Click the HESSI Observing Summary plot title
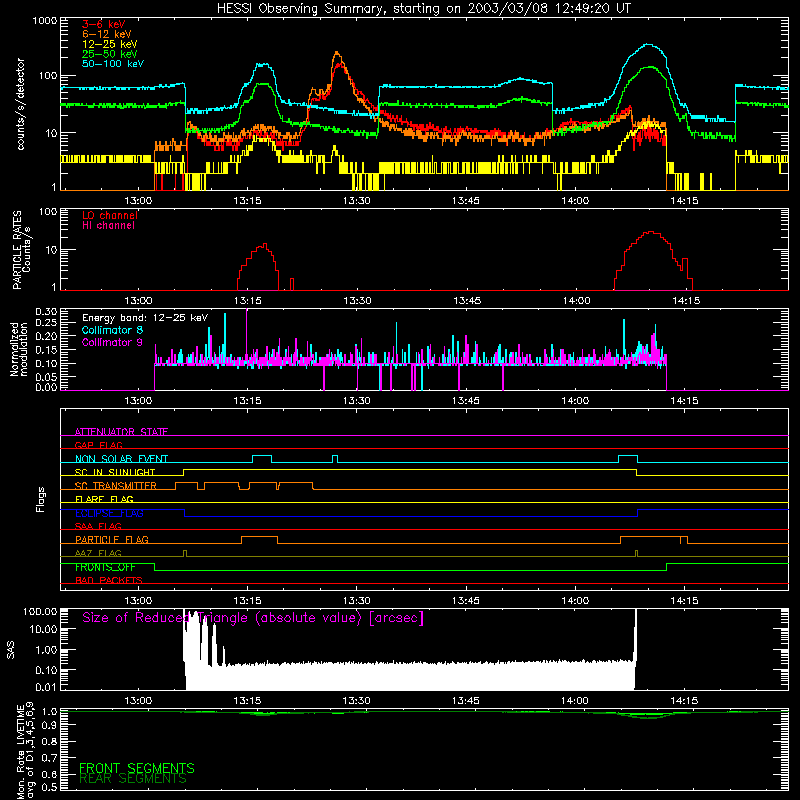Viewport: 800px width, 800px height. 423,9
